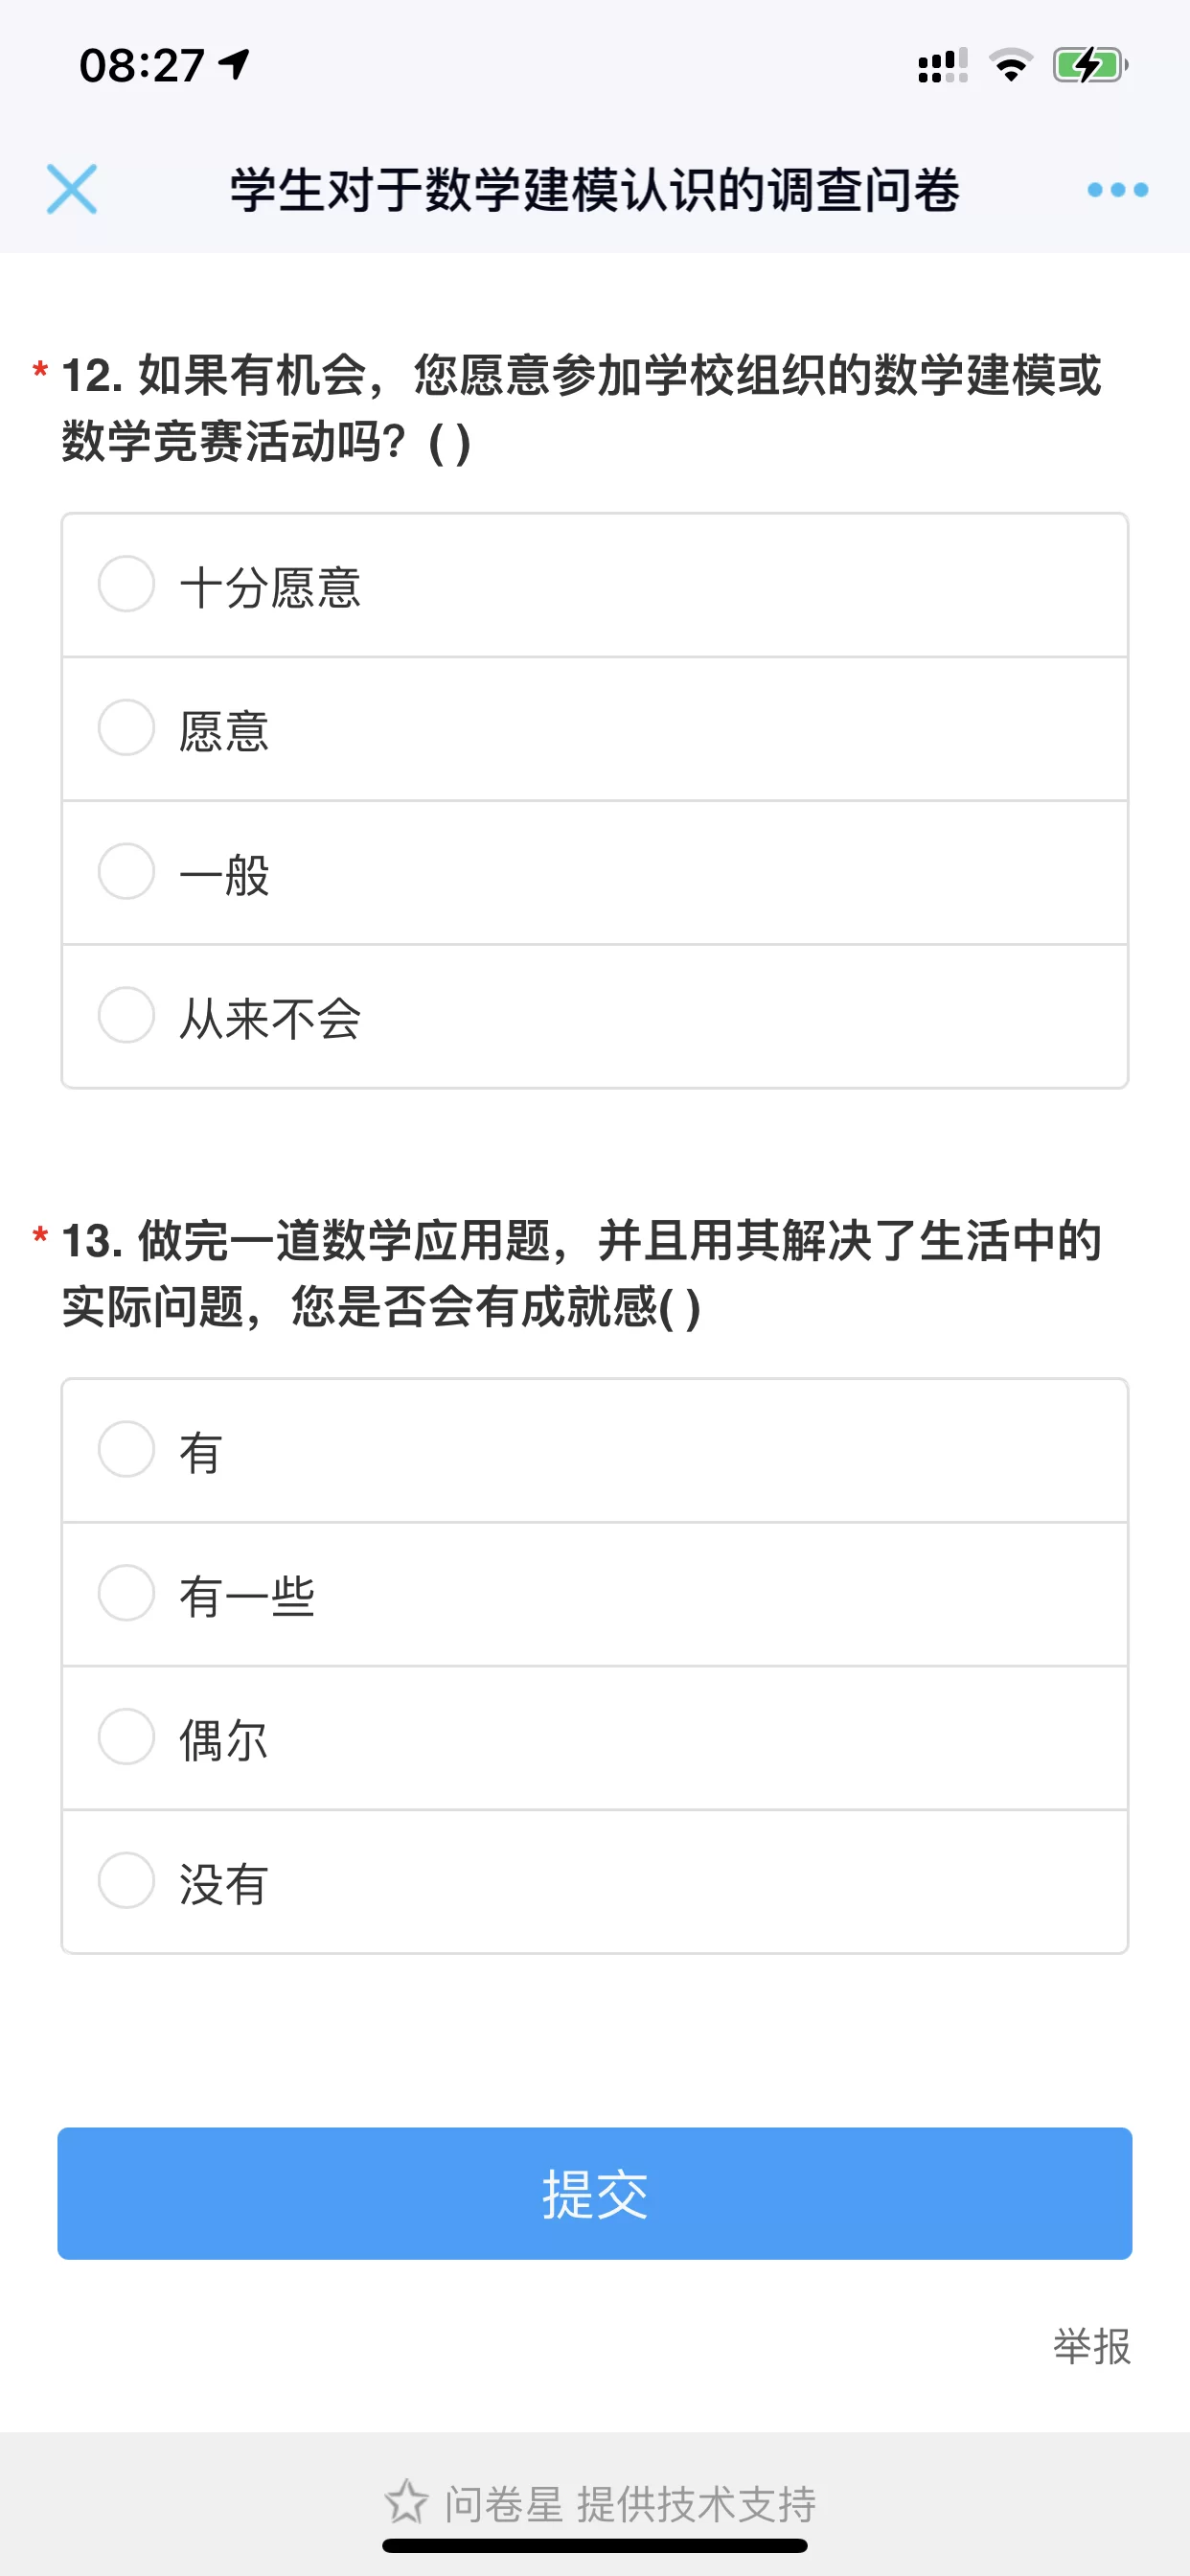Choose the 有一些 radio option
This screenshot has height=2576, width=1190.
(x=127, y=1593)
